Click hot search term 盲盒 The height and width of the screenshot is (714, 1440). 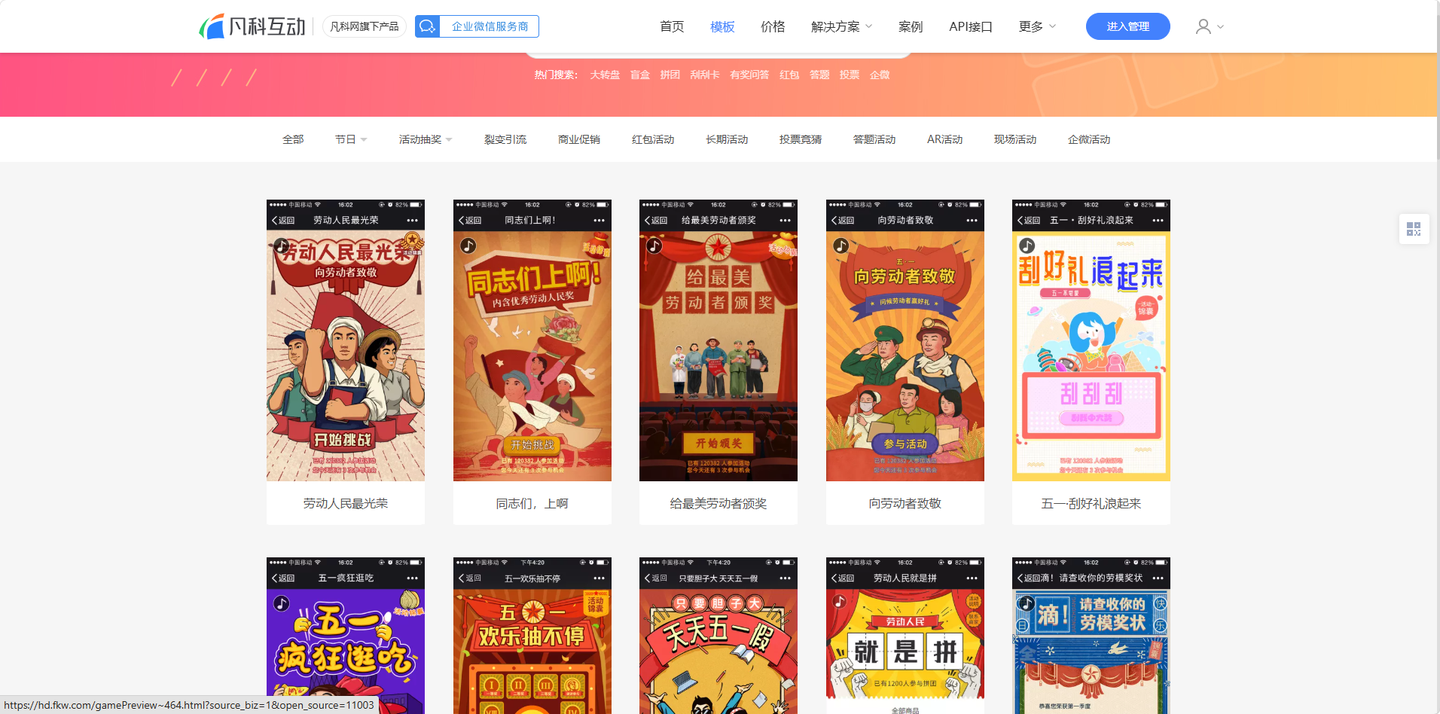coord(640,75)
